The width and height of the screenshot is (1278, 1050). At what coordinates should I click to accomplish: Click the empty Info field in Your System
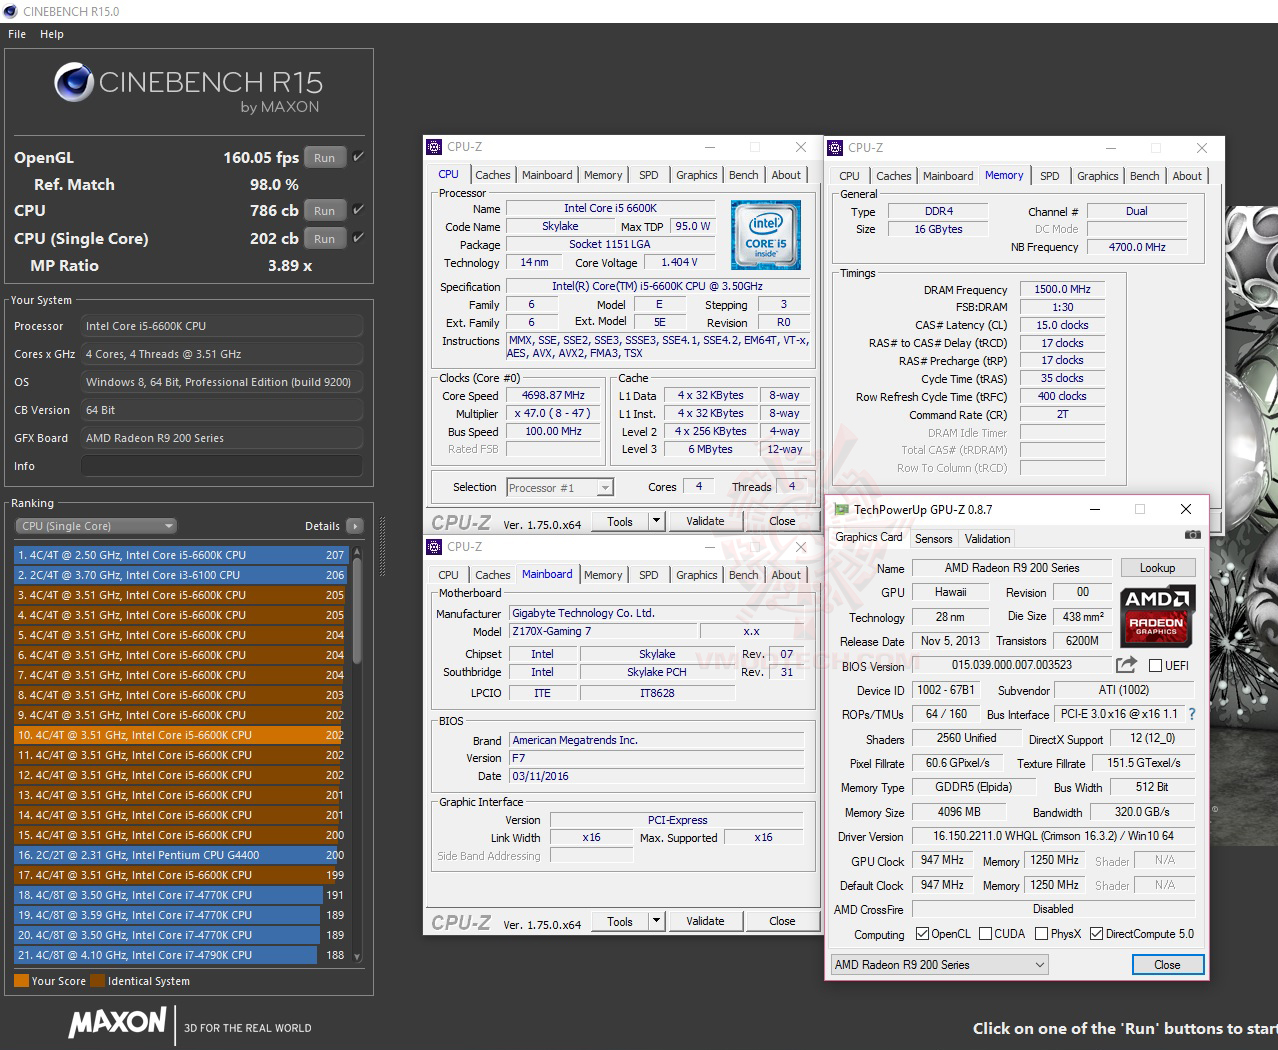222,466
